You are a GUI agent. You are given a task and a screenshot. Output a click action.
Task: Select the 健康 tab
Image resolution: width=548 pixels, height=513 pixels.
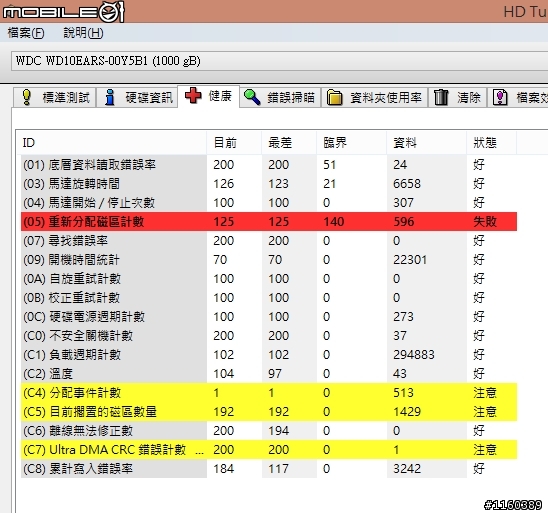[209, 96]
